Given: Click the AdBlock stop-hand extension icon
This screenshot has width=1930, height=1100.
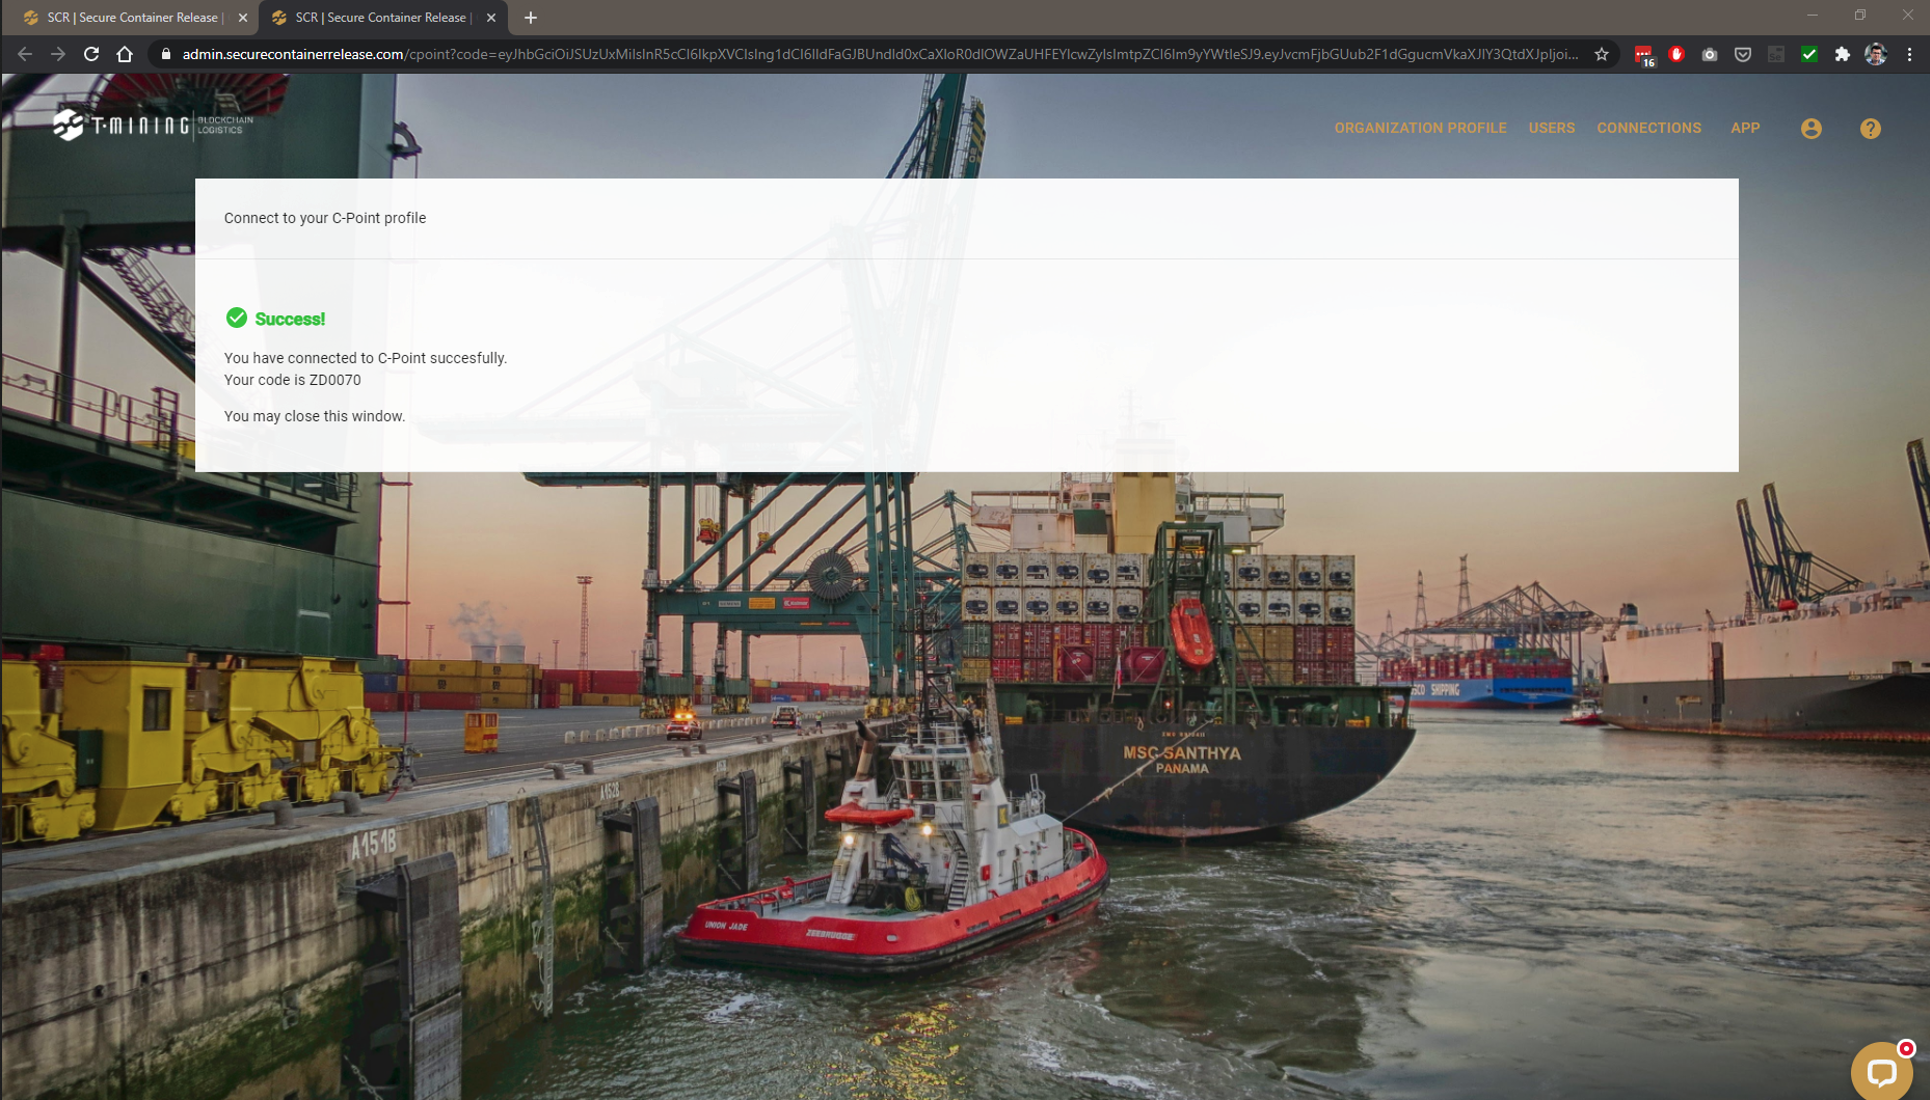Looking at the screenshot, I should click(1677, 54).
